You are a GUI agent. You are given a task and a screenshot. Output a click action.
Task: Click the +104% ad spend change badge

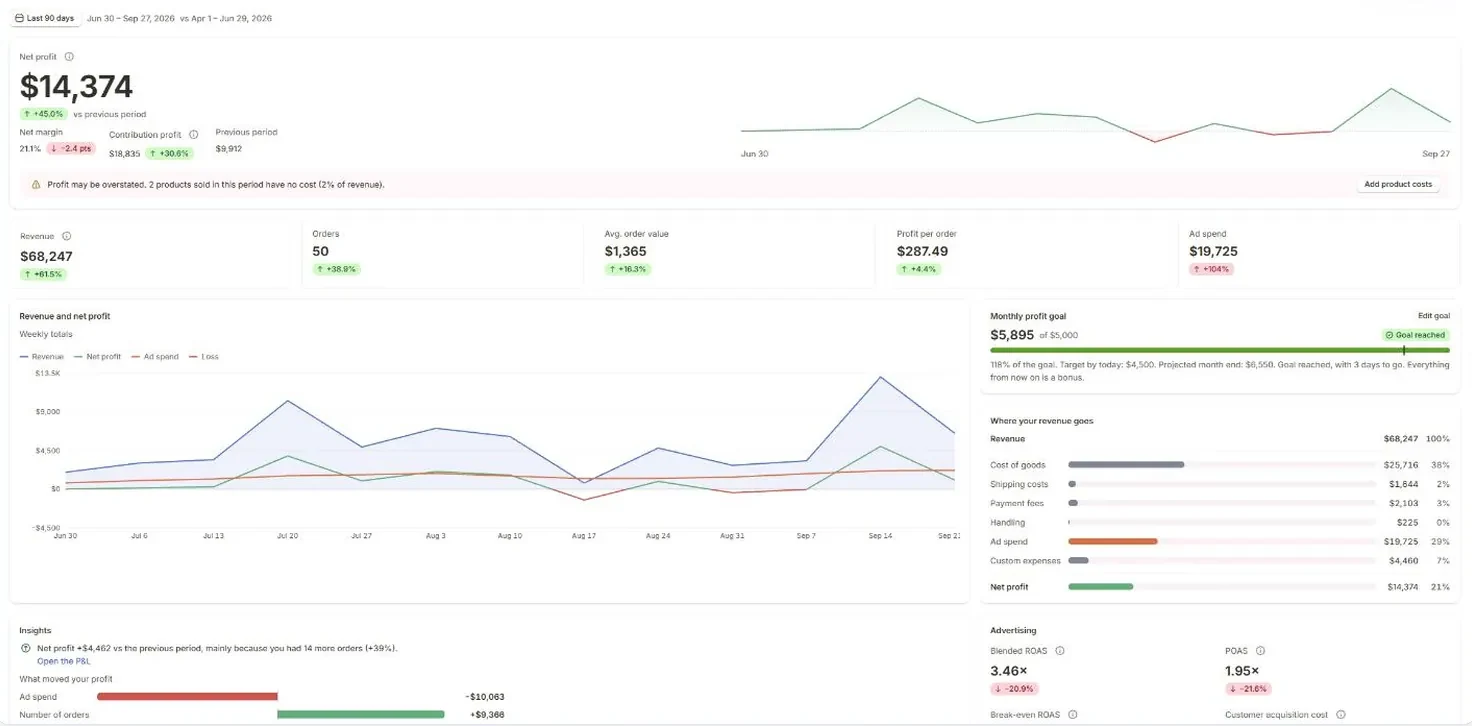point(1211,269)
